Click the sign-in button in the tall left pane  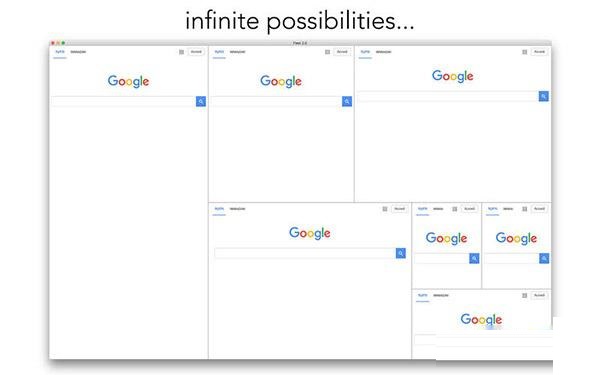click(196, 52)
